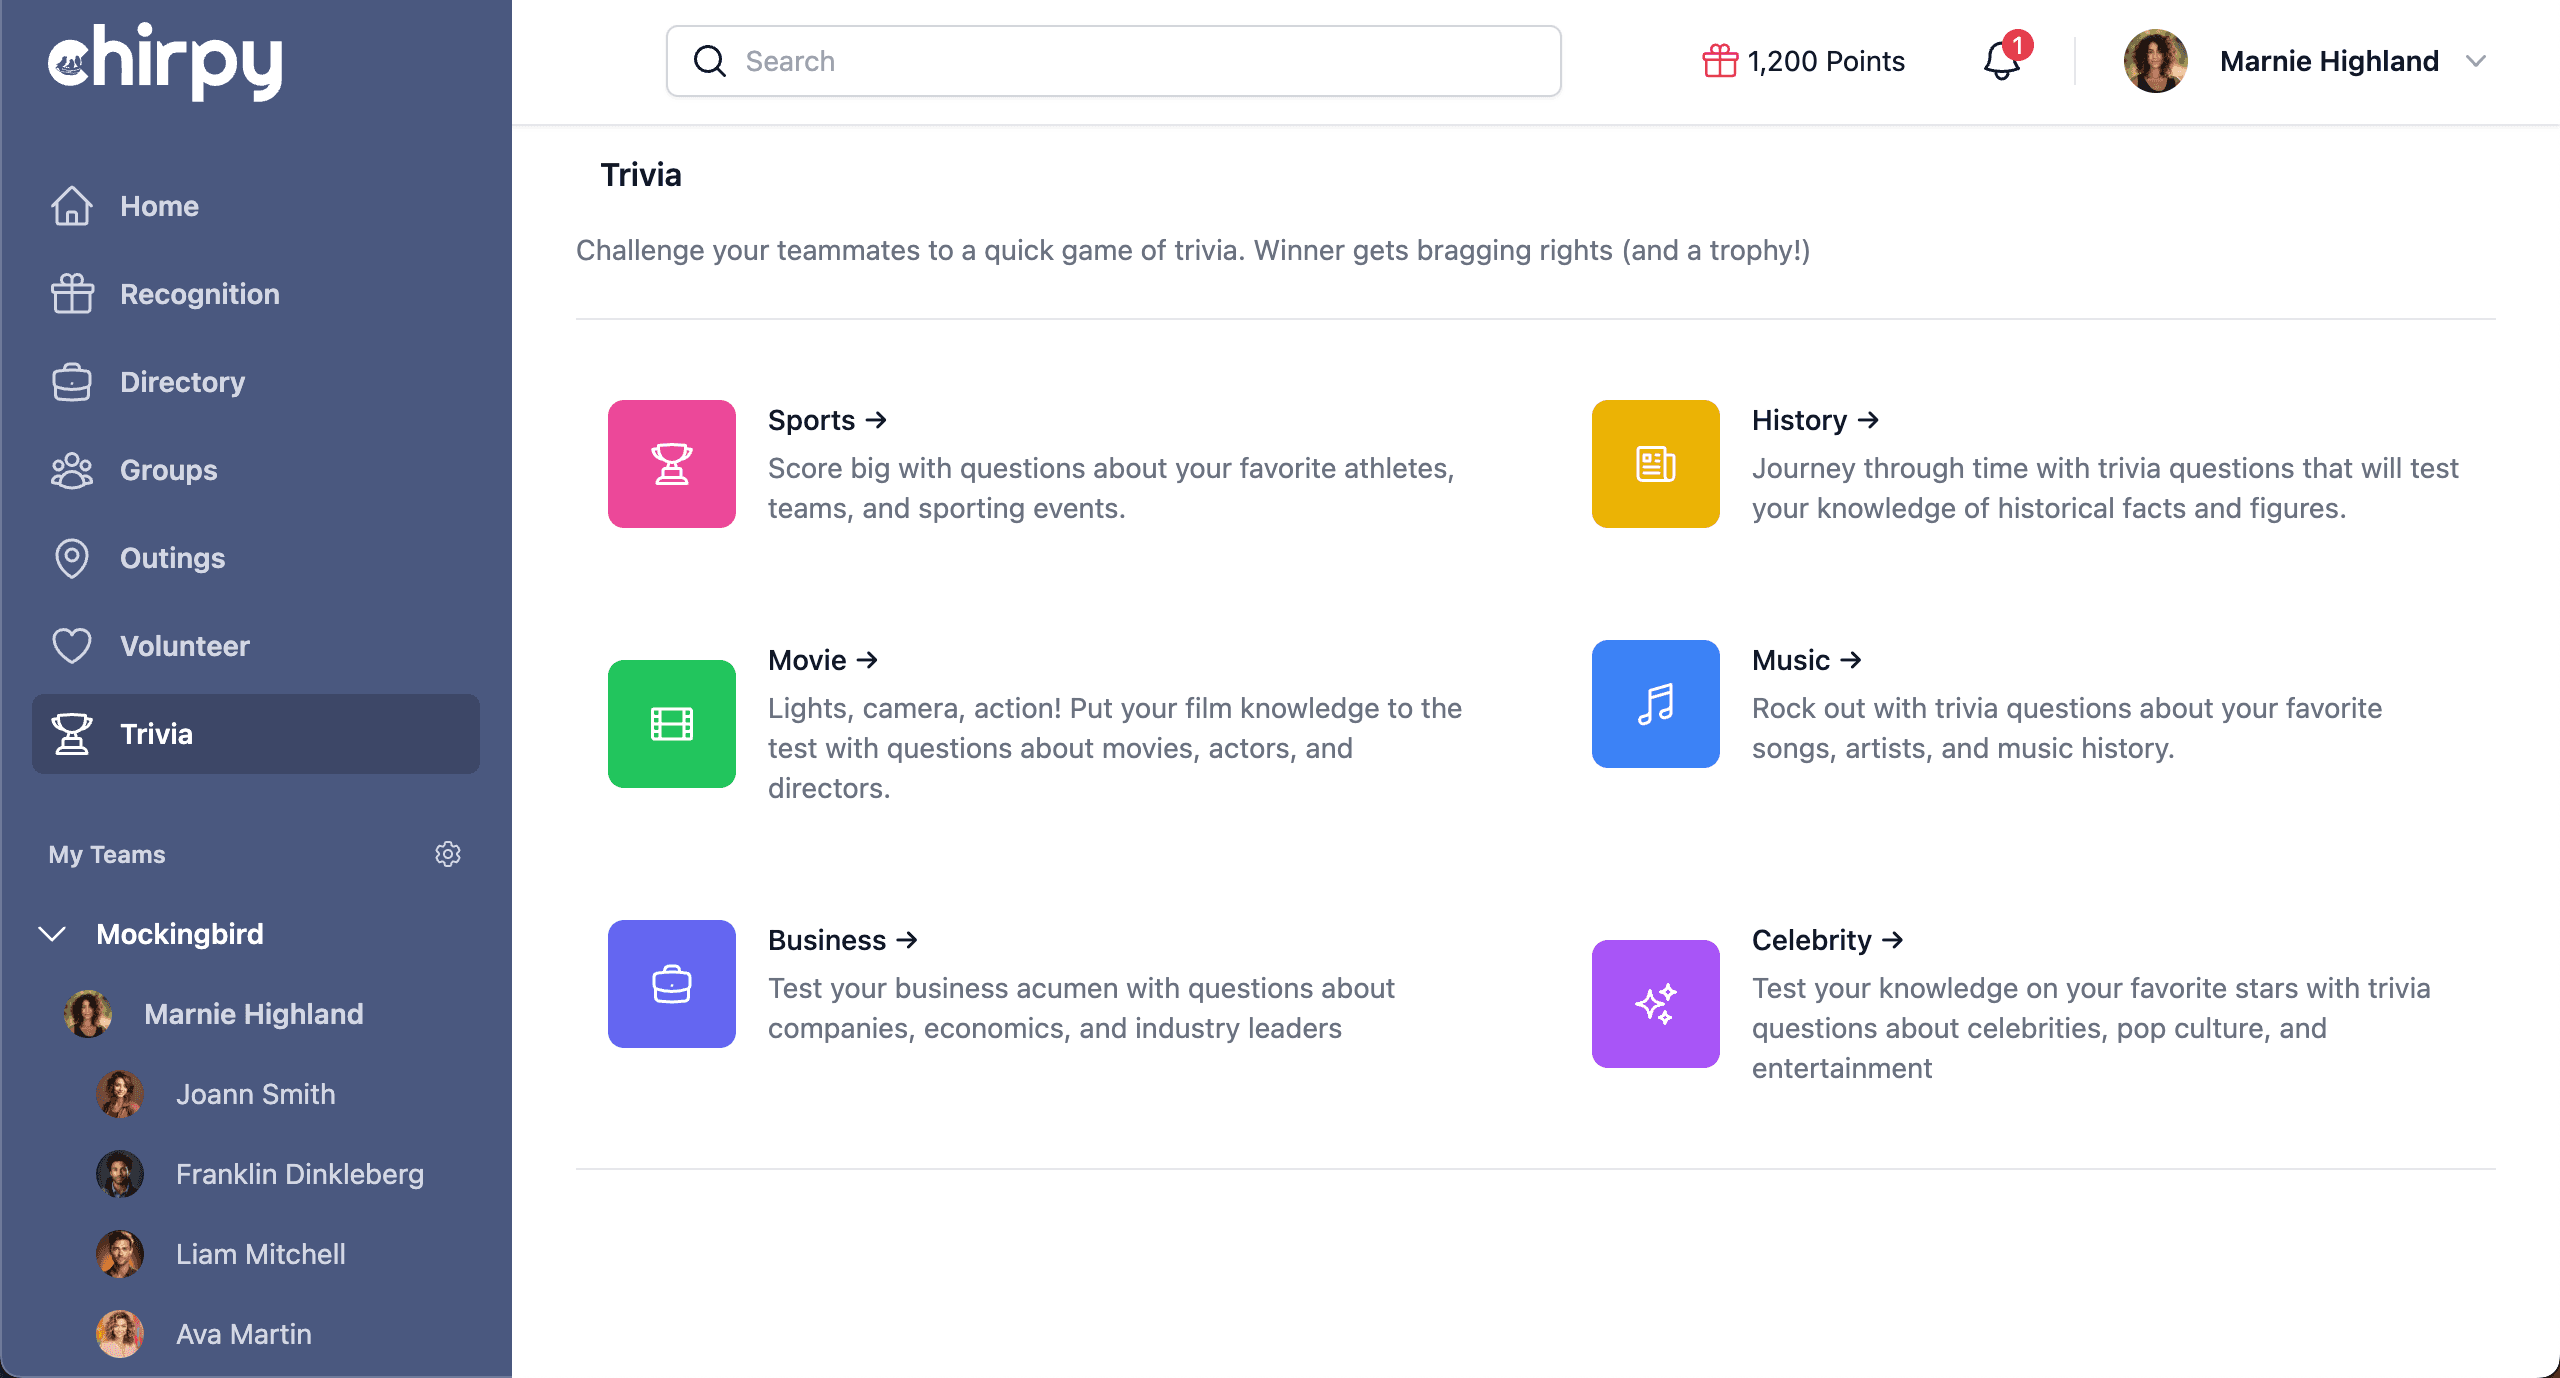Viewport: 2560px width, 1378px height.
Task: Click the Business trivia category icon
Action: (670, 984)
